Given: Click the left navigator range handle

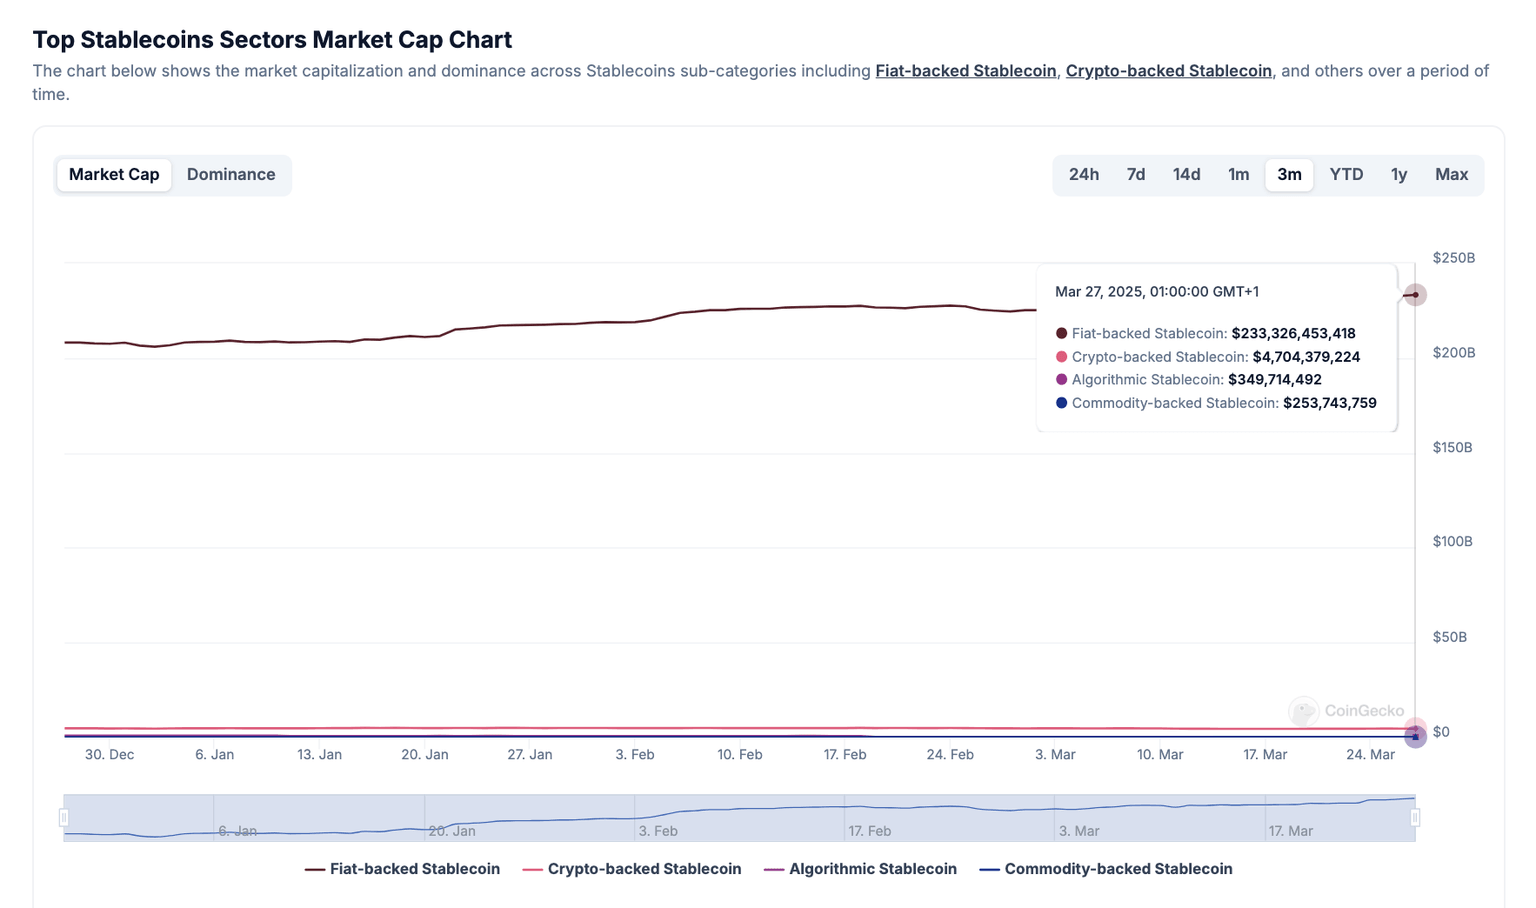Looking at the screenshot, I should point(64,818).
